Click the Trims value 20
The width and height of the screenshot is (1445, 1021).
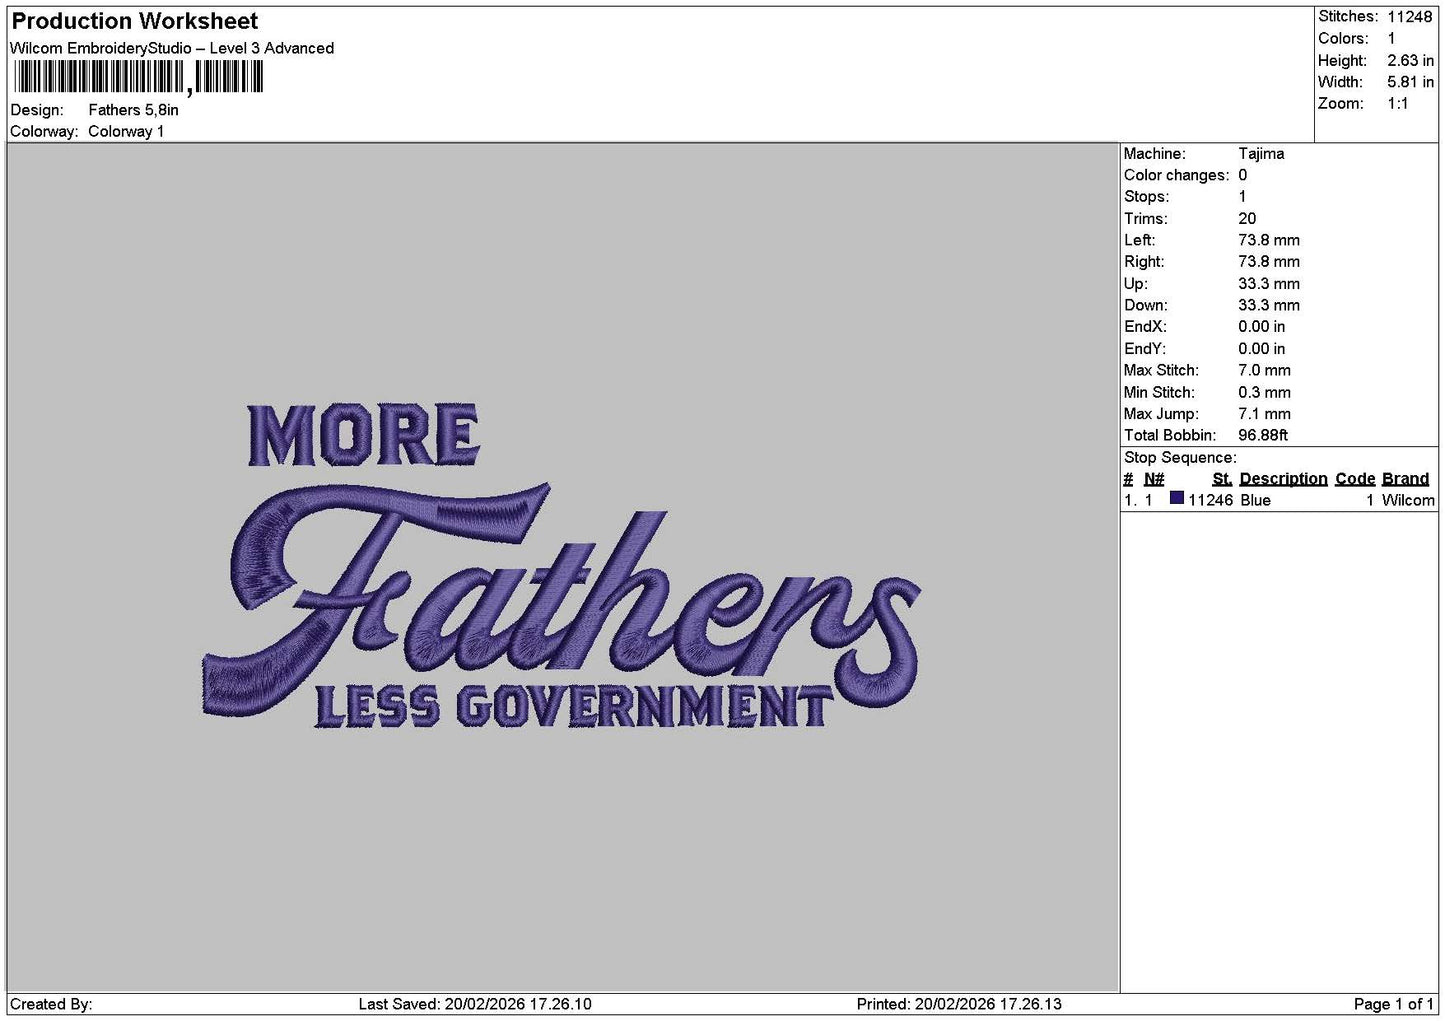(1247, 219)
